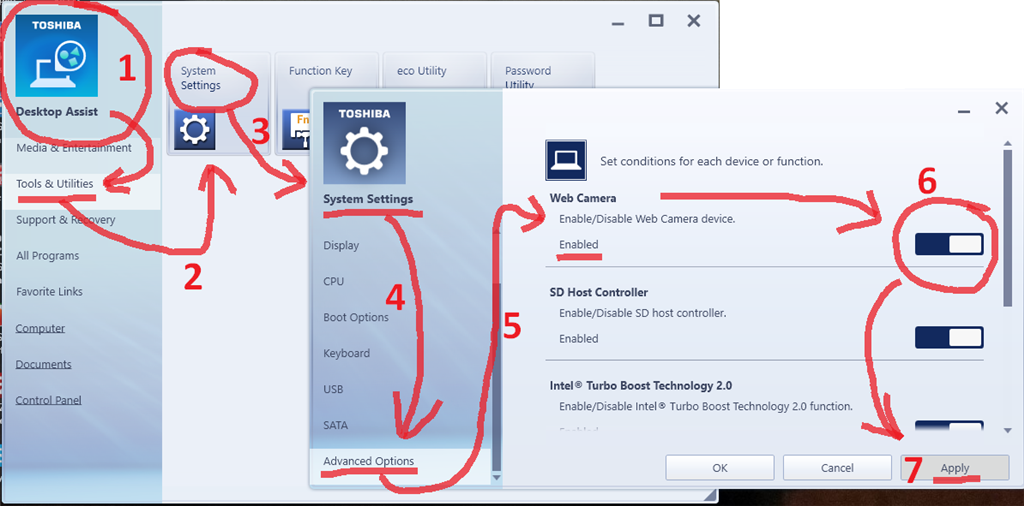Click 'Enable/Disable Web Camera device.' description
1024x506 pixels.
pos(647,219)
